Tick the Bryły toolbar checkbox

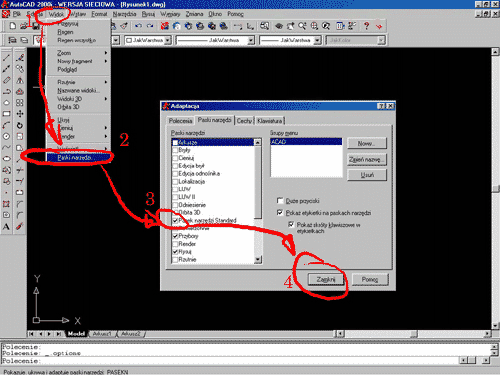175,150
